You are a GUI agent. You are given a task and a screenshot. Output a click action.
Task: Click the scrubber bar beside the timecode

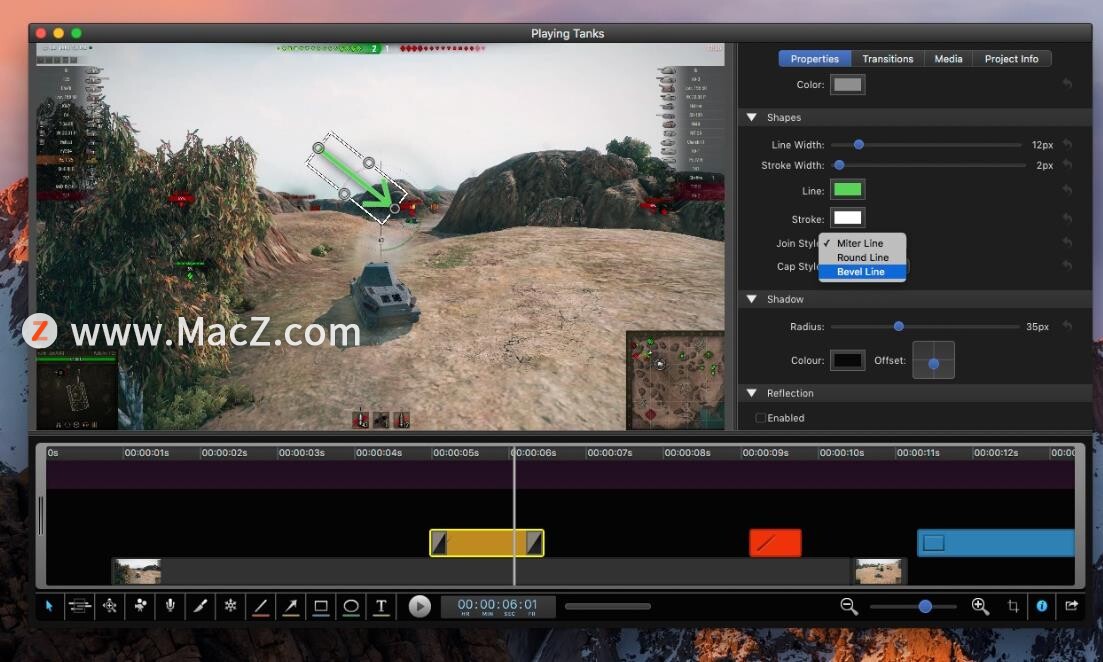[x=608, y=606]
